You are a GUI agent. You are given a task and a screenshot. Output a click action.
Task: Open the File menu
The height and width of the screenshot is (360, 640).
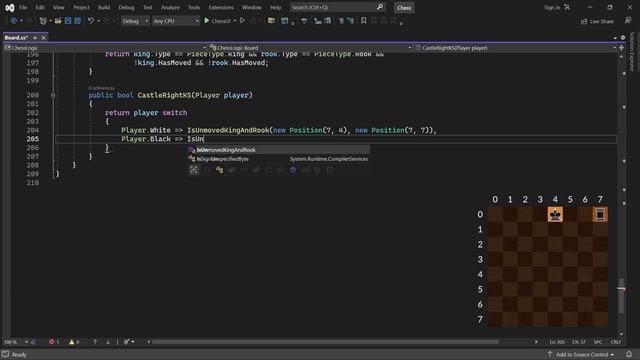[23, 7]
